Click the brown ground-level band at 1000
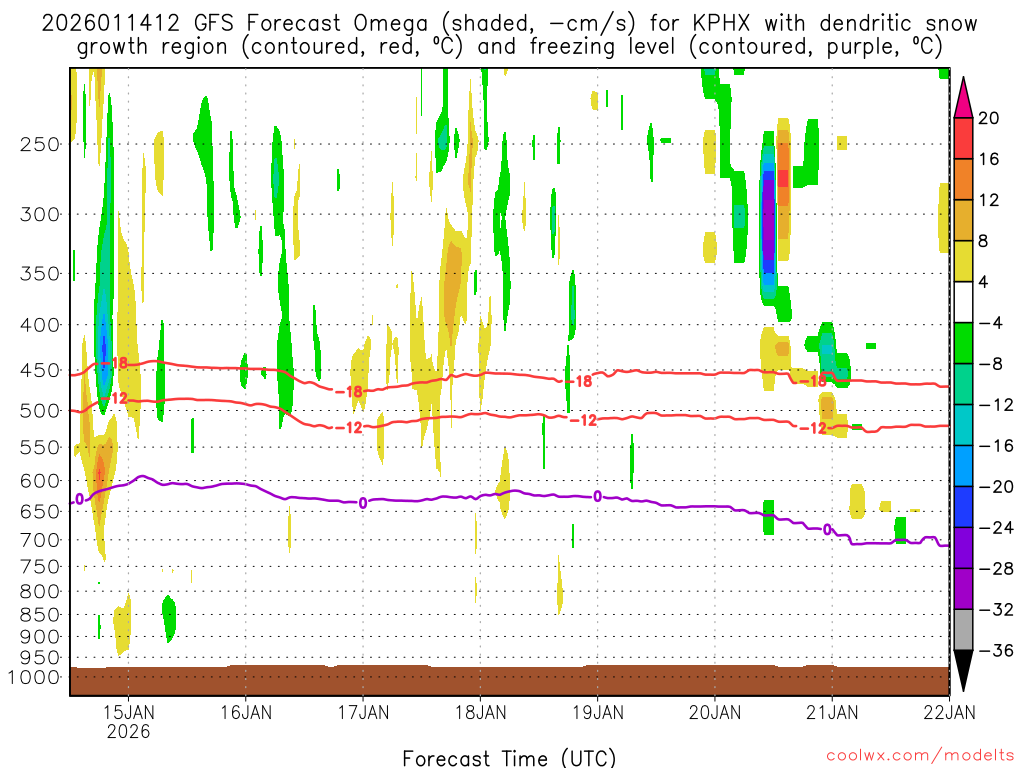This screenshot has width=1024, height=768. click(509, 680)
